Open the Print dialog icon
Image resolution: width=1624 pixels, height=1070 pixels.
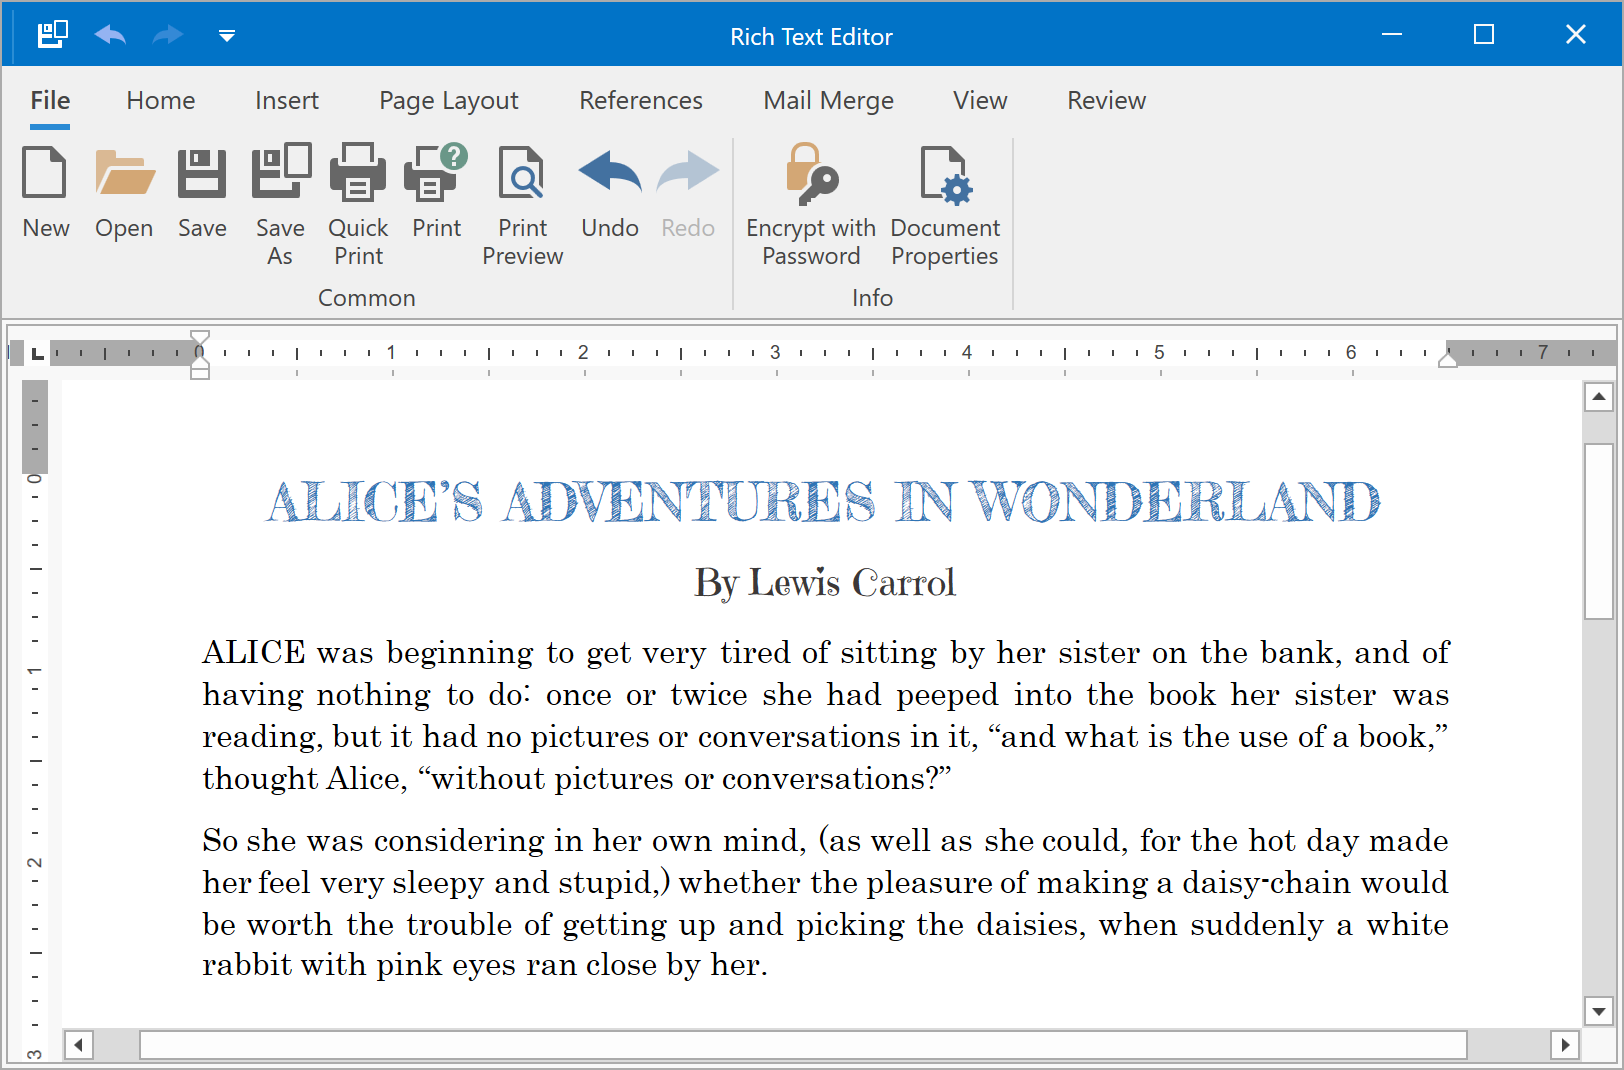(x=436, y=192)
